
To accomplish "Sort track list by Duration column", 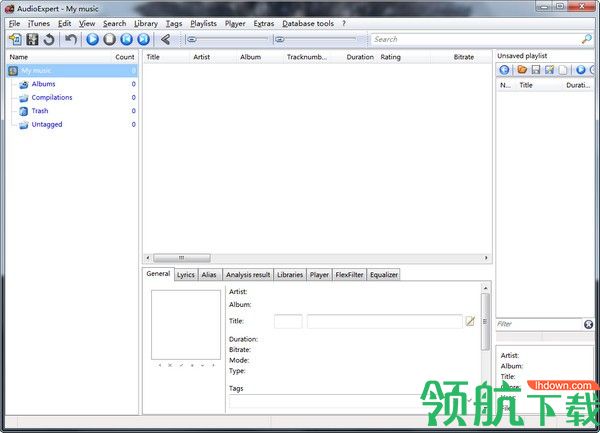I will [360, 57].
